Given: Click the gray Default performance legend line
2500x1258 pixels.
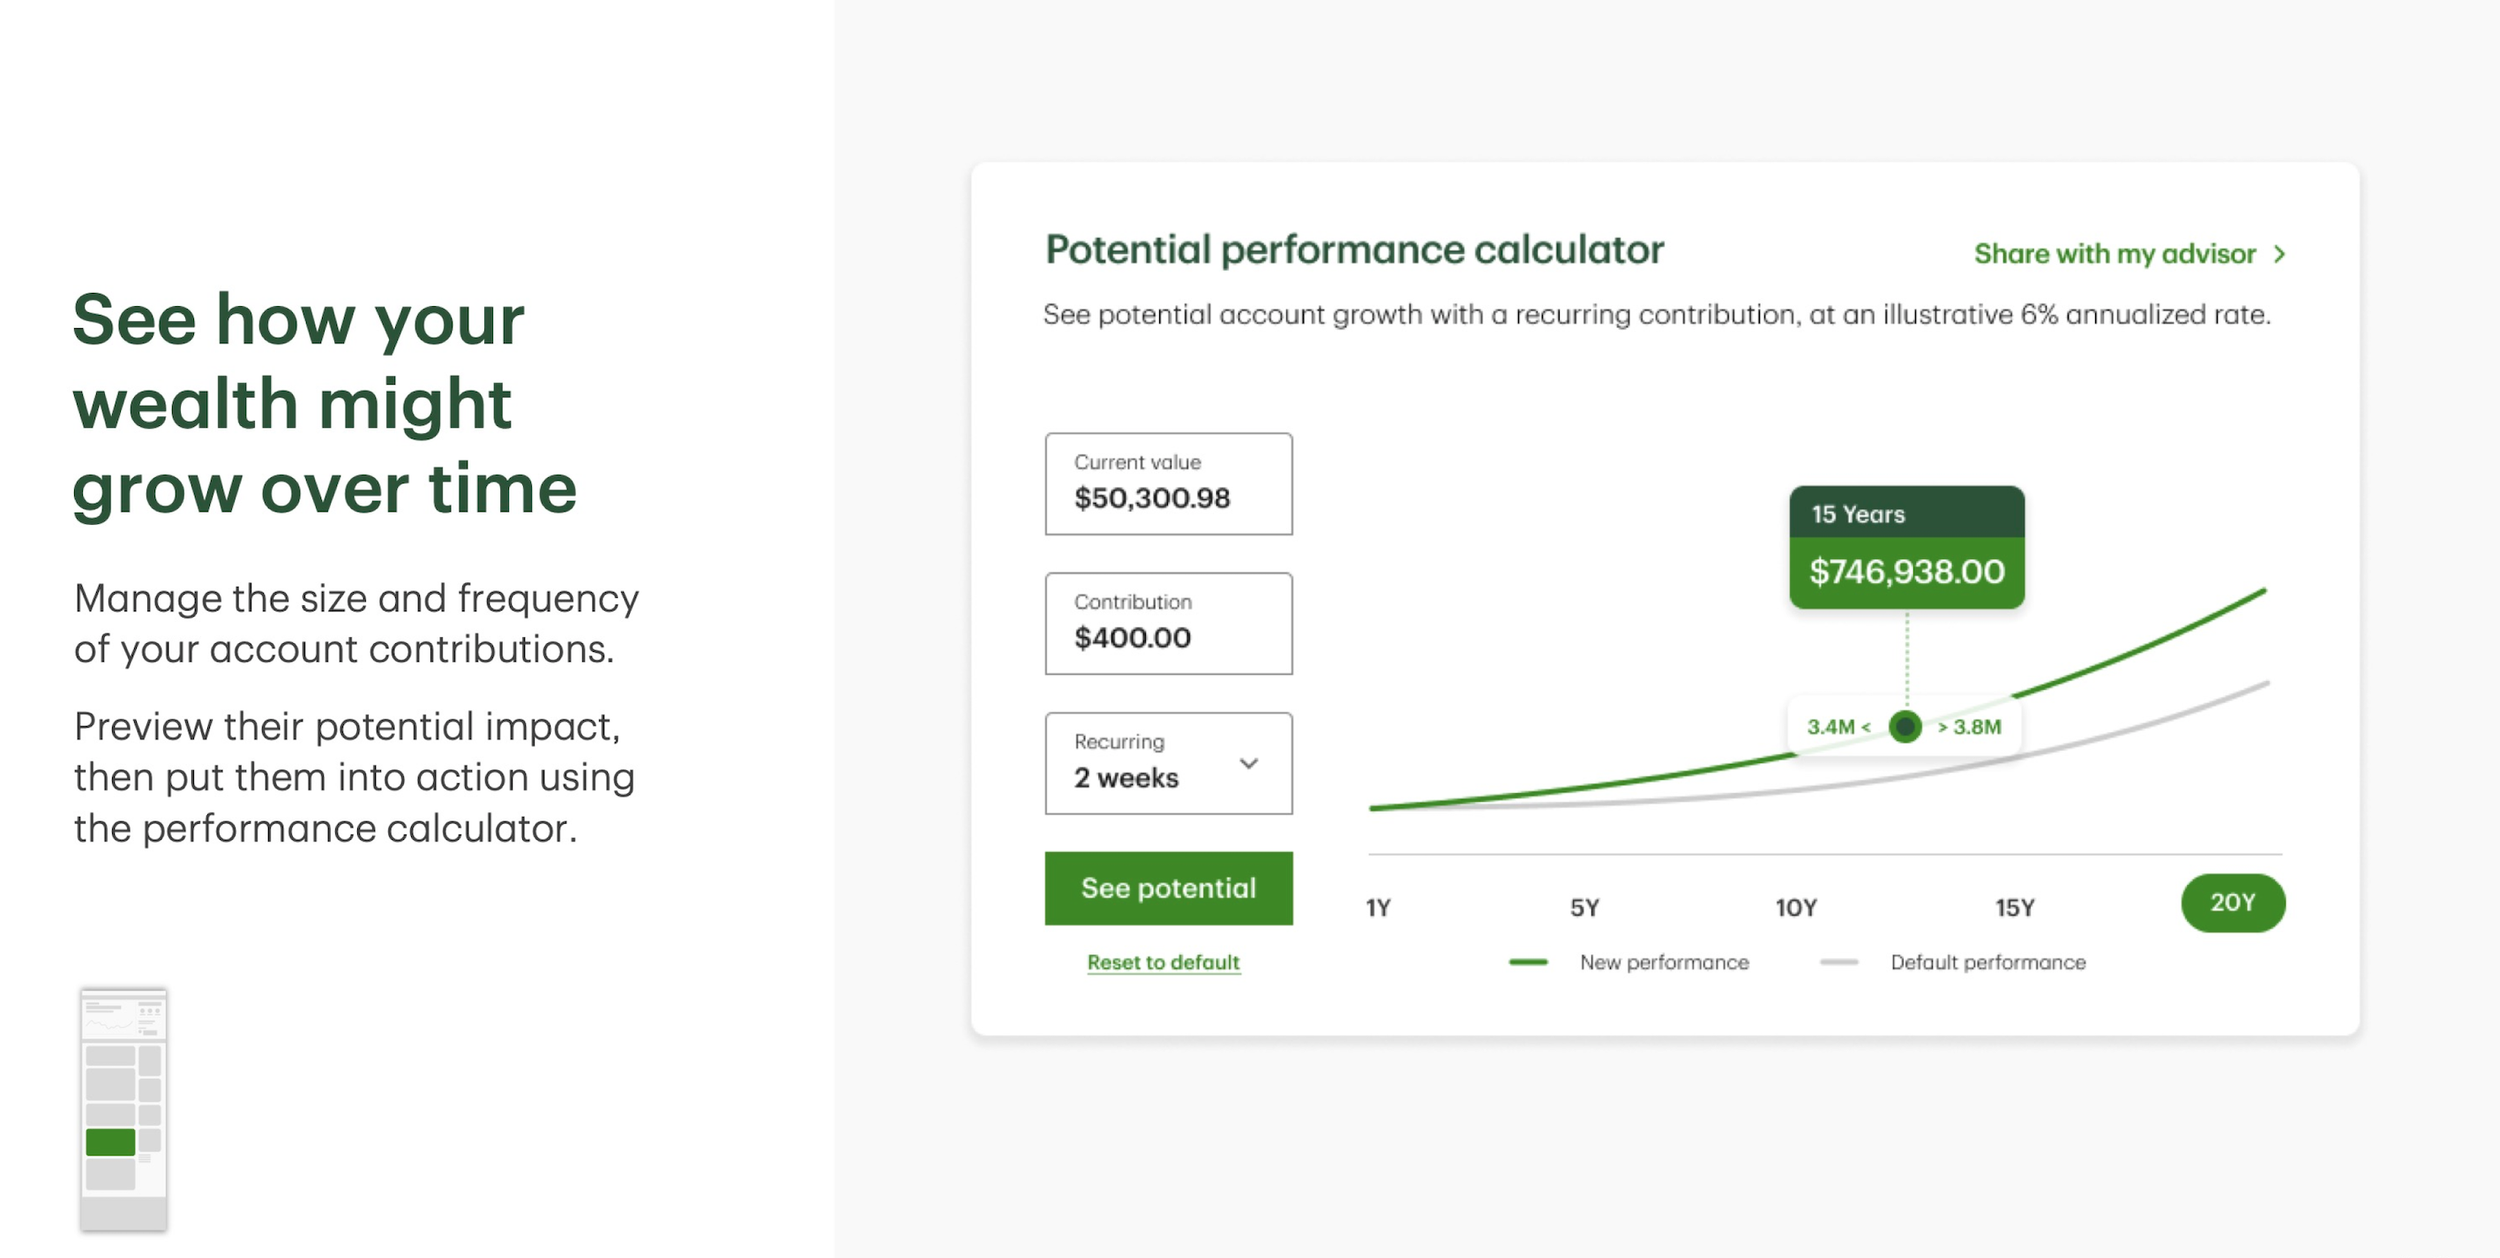Looking at the screenshot, I should 1839,962.
